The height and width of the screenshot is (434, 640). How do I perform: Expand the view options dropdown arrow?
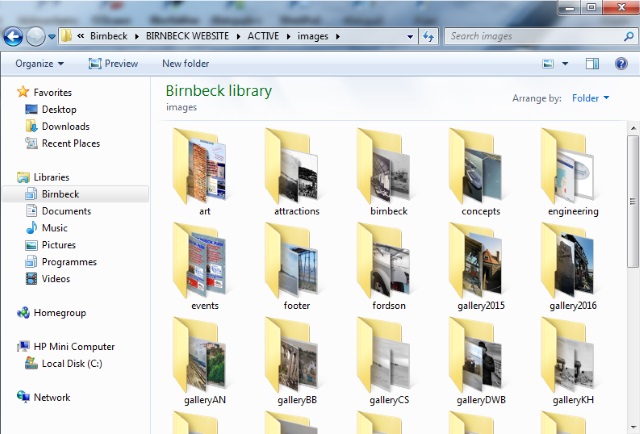[565, 63]
